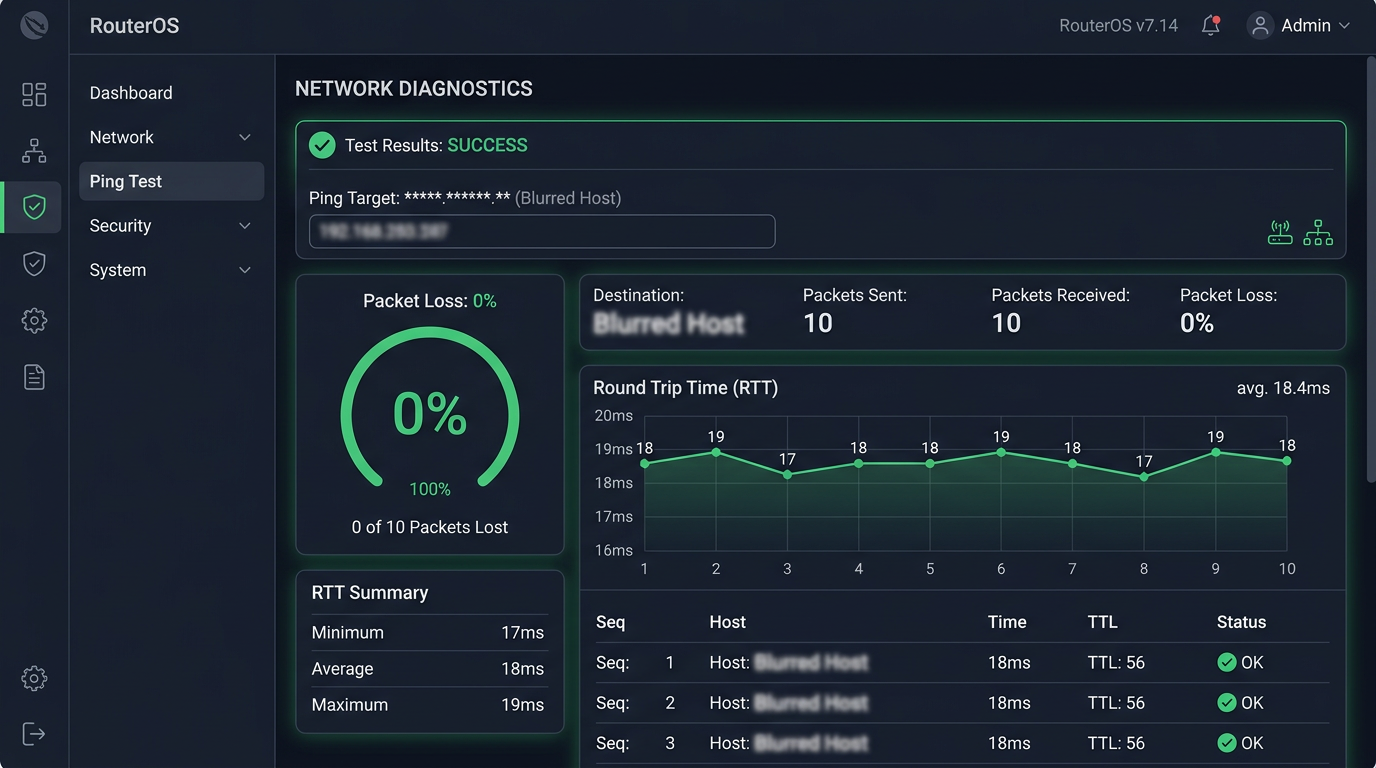Click the Admin username label
Screen dimensions: 1376x768
[x=1306, y=26]
